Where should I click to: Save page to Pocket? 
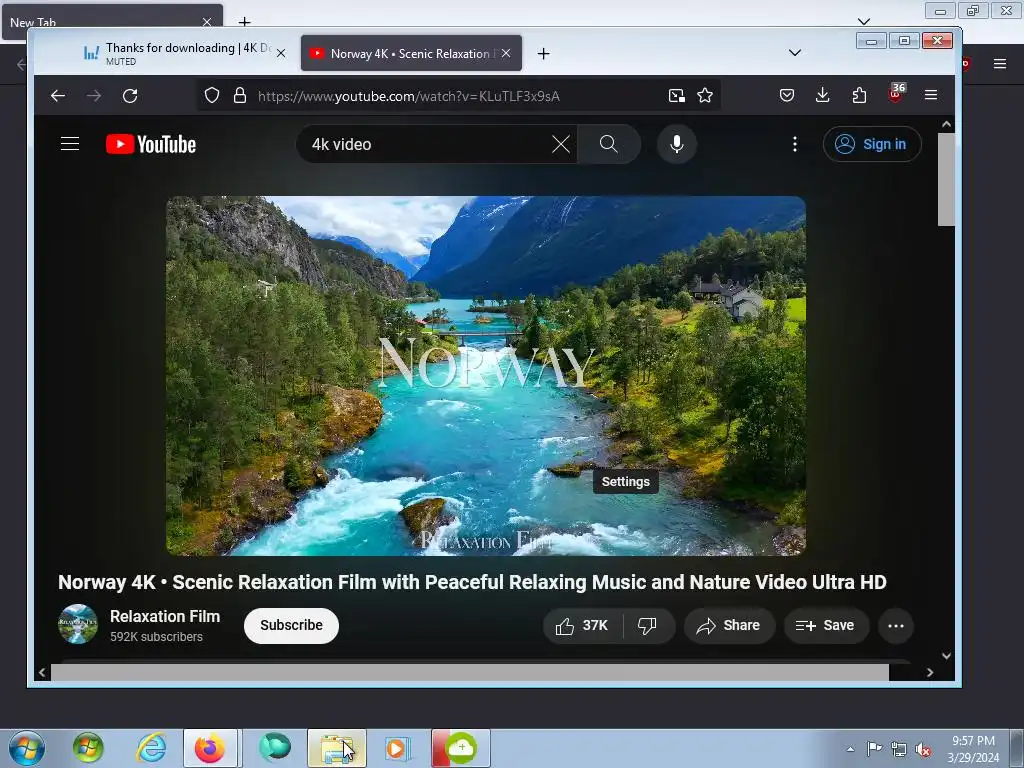pos(787,95)
